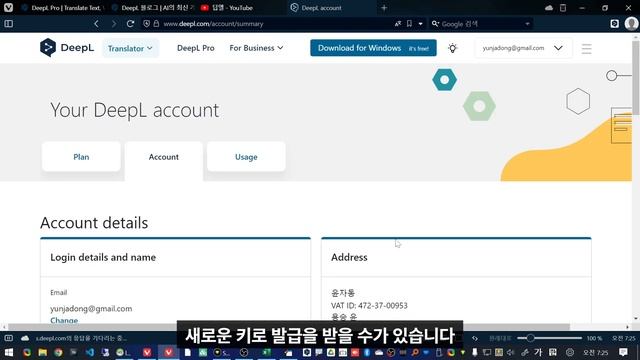This screenshot has width=640, height=360.
Task: Open the DeepL Pro nav link
Action: [196, 48]
